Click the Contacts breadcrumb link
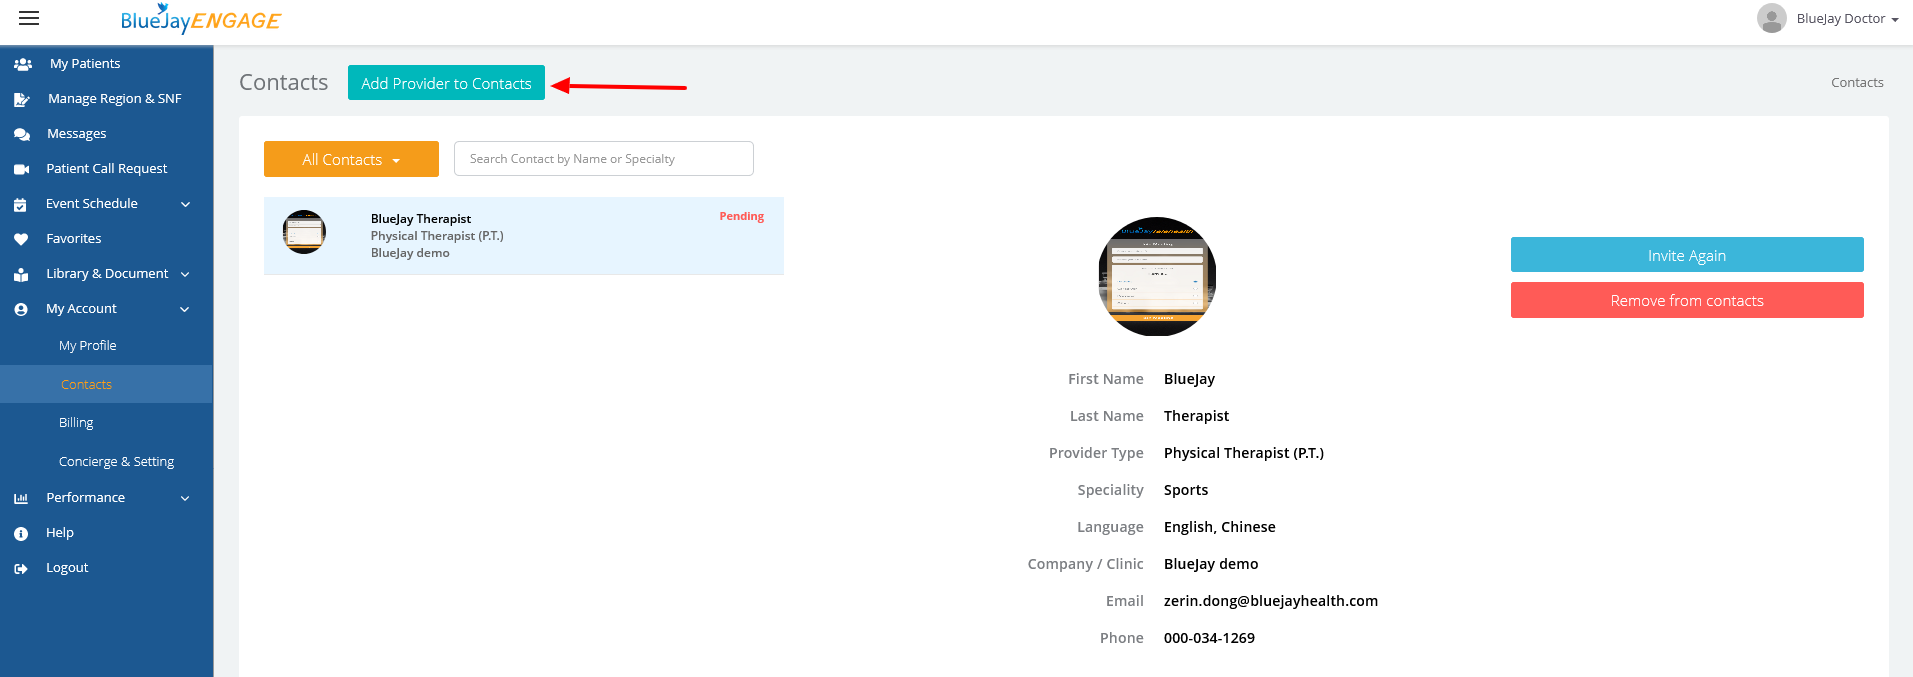The width and height of the screenshot is (1913, 677). 1857,82
